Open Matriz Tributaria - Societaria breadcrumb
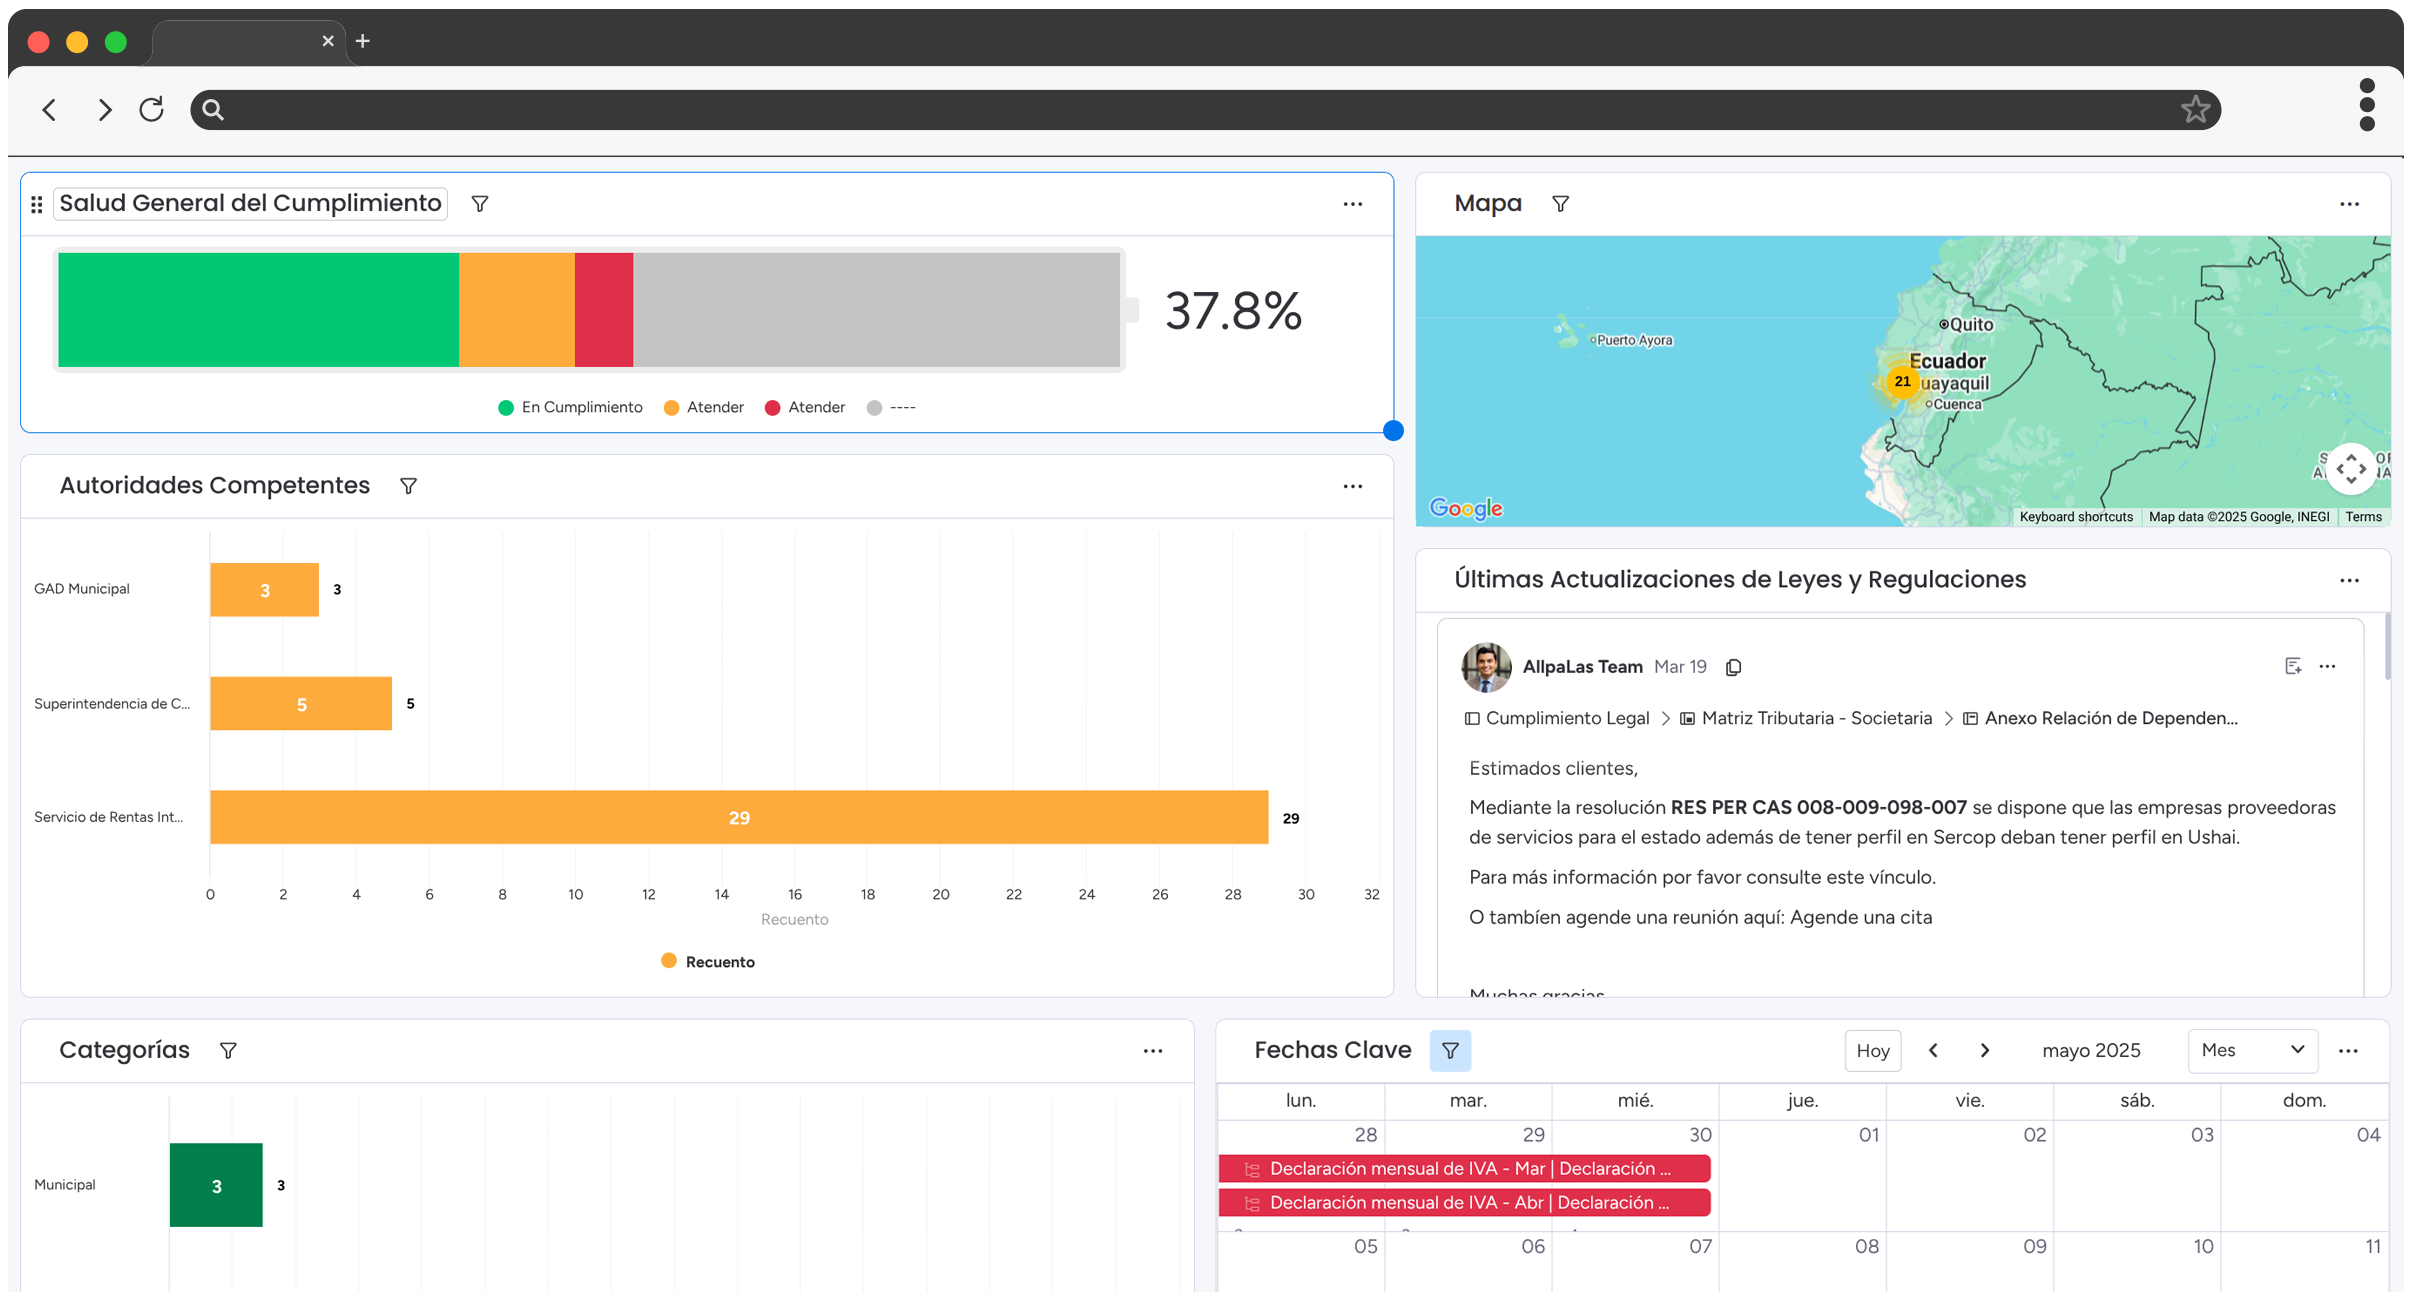This screenshot has height=1292, width=2413. [1815, 719]
